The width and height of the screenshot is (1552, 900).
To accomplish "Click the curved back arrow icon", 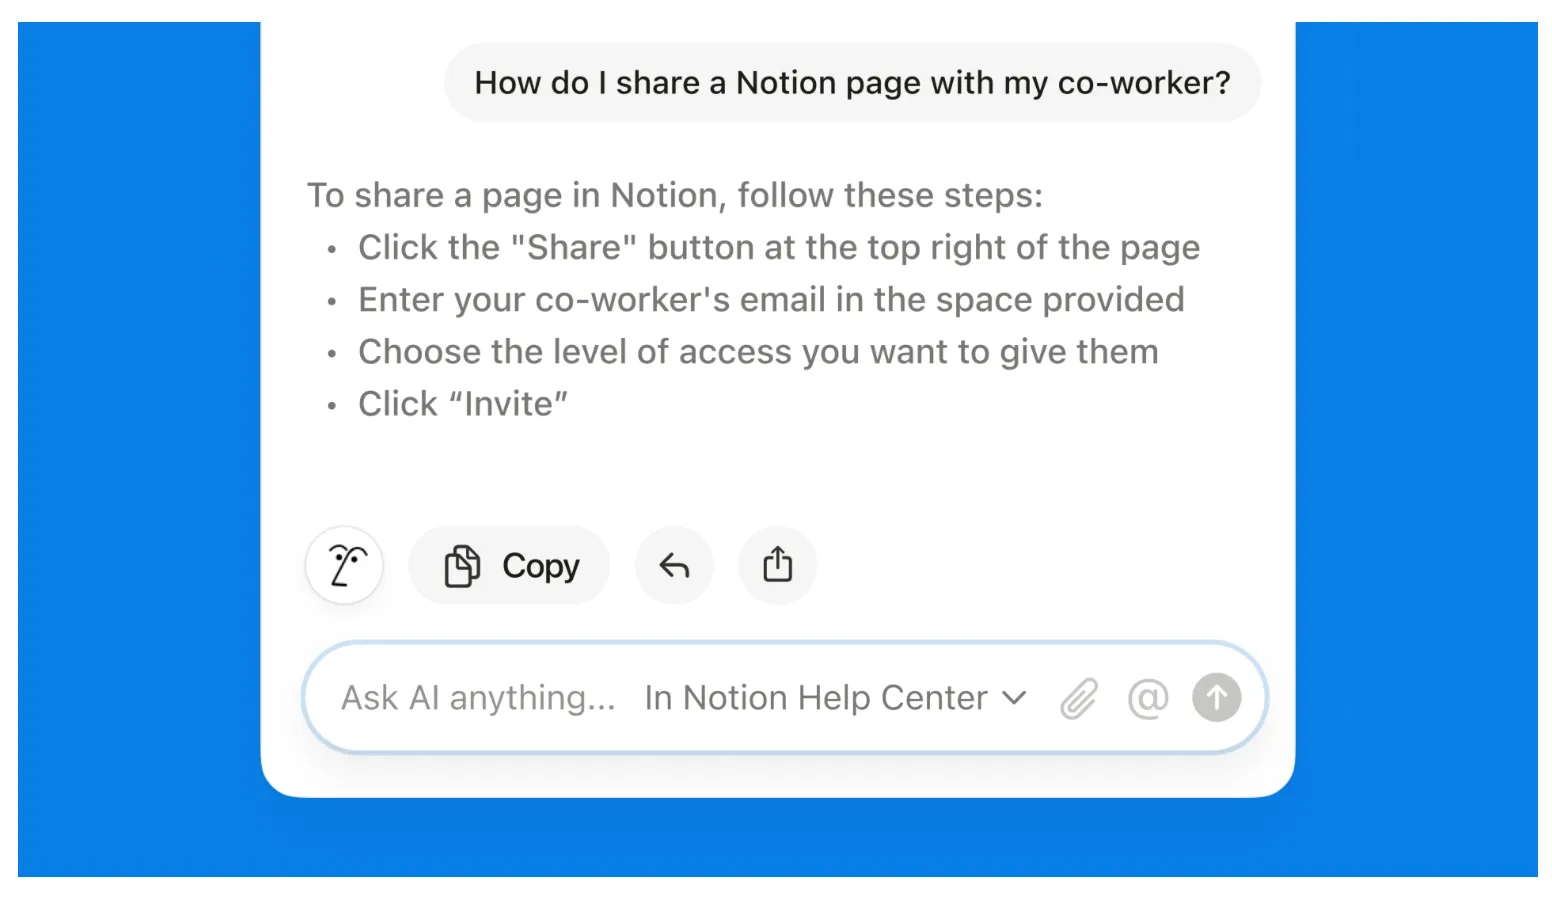I will (x=675, y=566).
